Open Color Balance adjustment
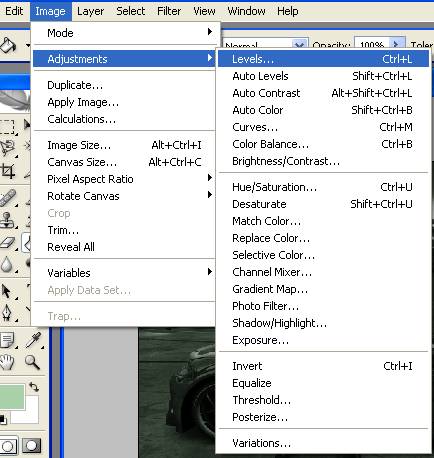 click(x=323, y=144)
